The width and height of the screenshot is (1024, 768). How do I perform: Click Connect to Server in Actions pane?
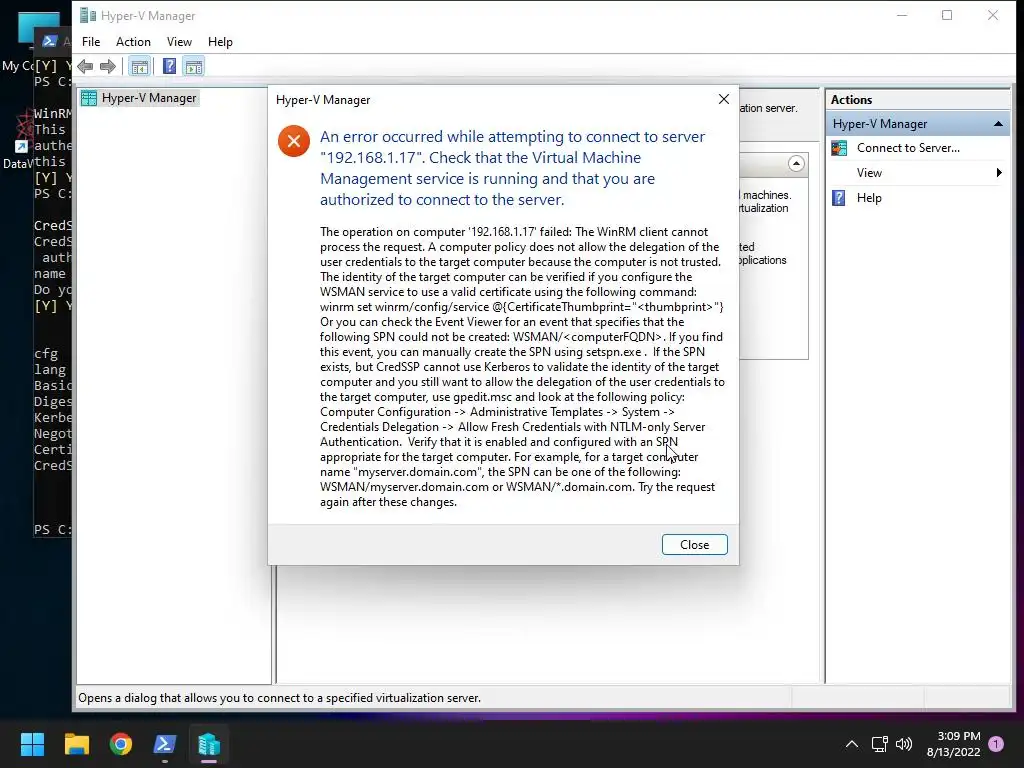point(908,148)
